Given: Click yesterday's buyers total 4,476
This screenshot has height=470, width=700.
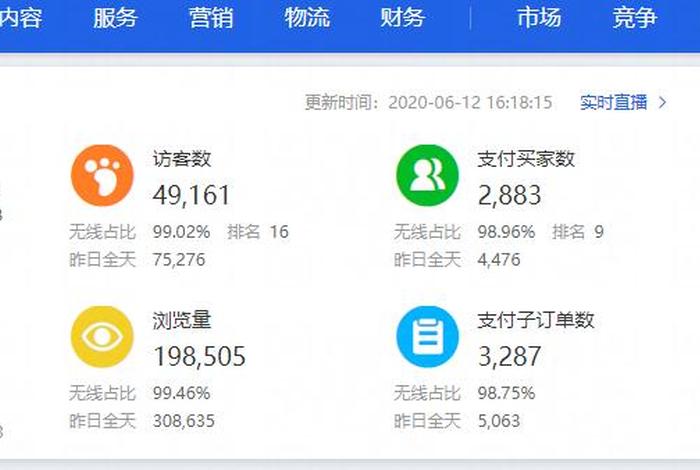Looking at the screenshot, I should click(499, 260).
